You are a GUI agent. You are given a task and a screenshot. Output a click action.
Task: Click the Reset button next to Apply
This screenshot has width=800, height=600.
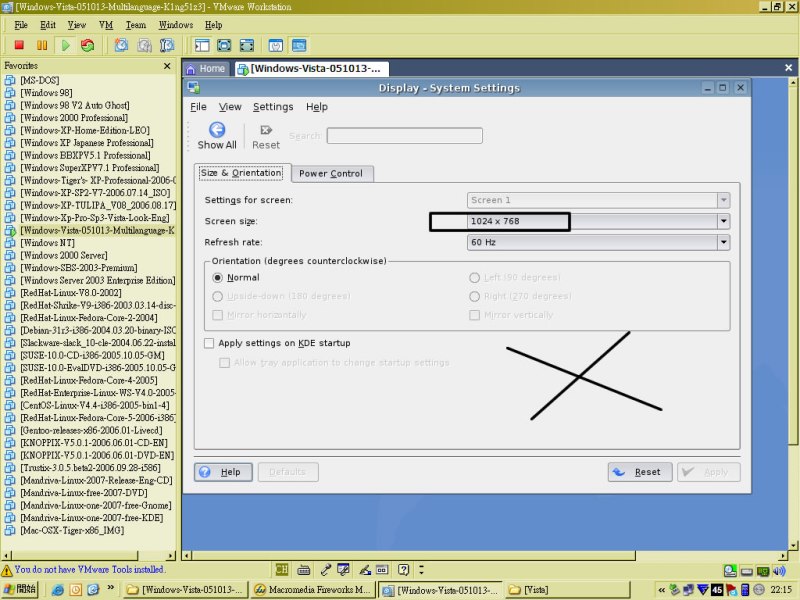640,472
